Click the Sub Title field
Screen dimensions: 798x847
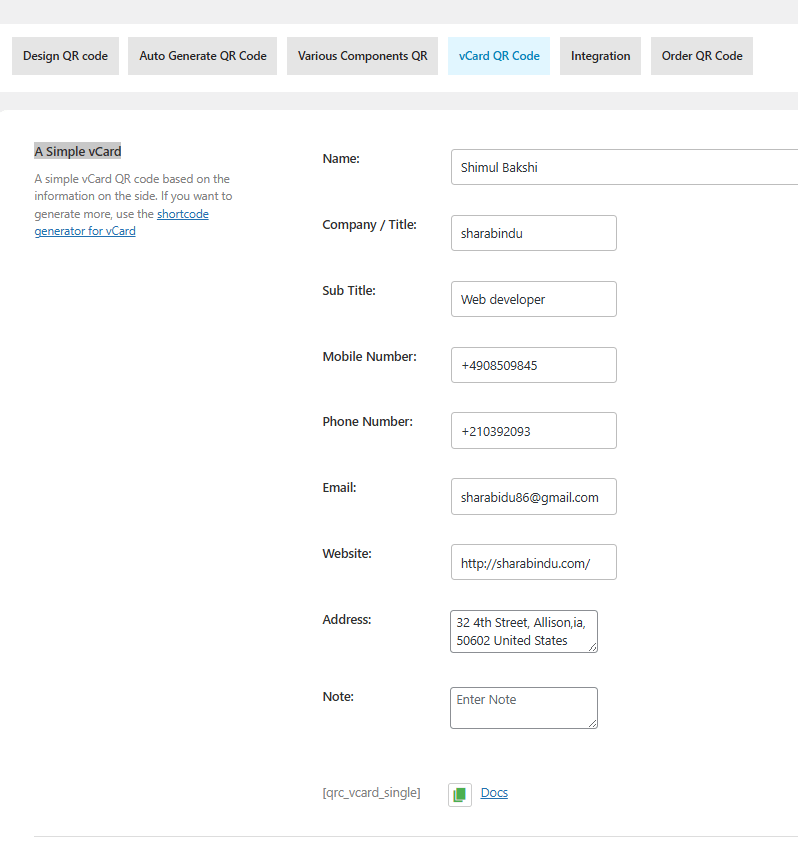pos(533,299)
